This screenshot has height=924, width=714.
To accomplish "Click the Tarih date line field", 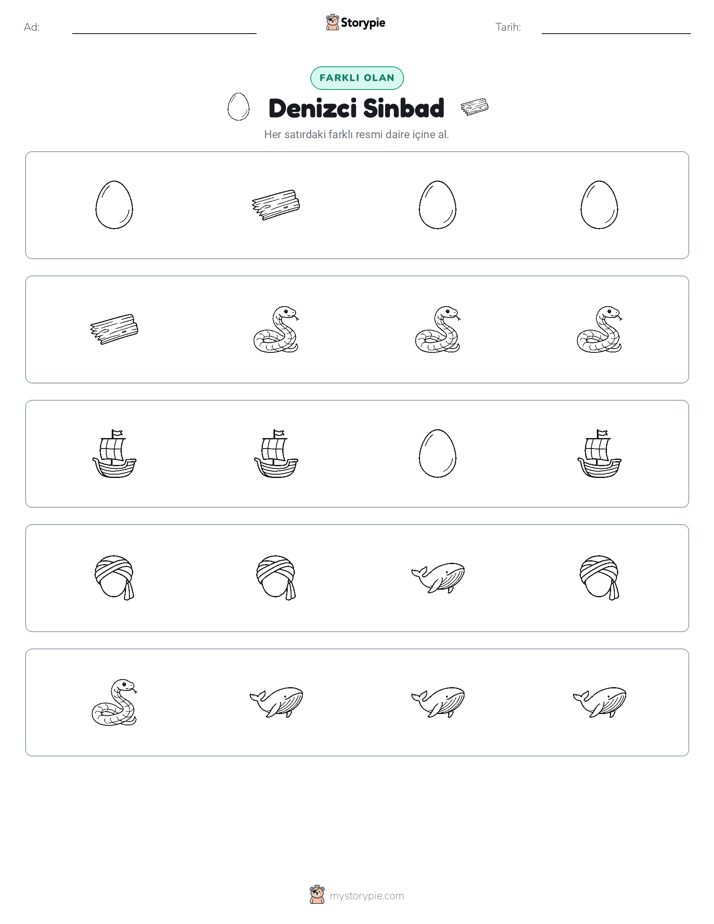I will click(x=616, y=27).
